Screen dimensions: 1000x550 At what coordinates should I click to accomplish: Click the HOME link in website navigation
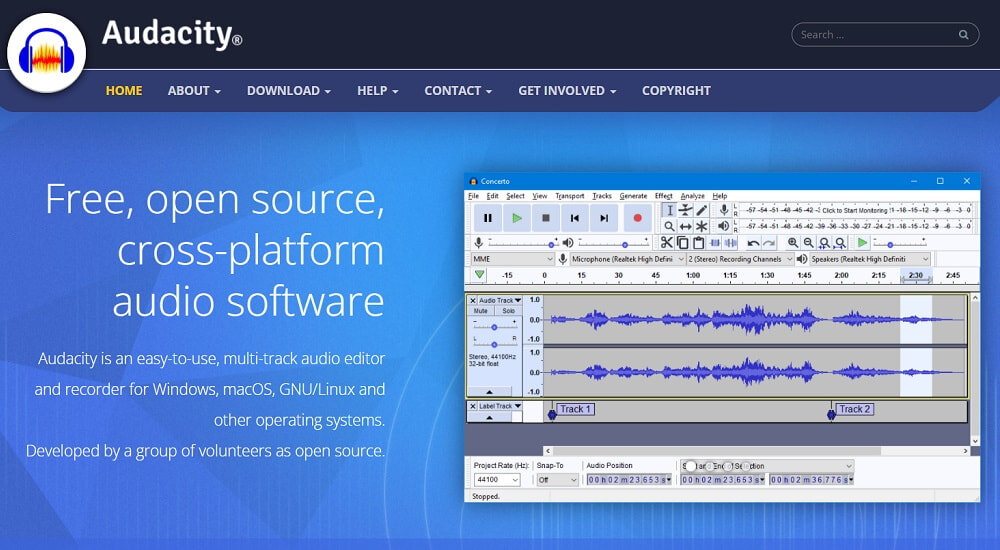coord(124,91)
